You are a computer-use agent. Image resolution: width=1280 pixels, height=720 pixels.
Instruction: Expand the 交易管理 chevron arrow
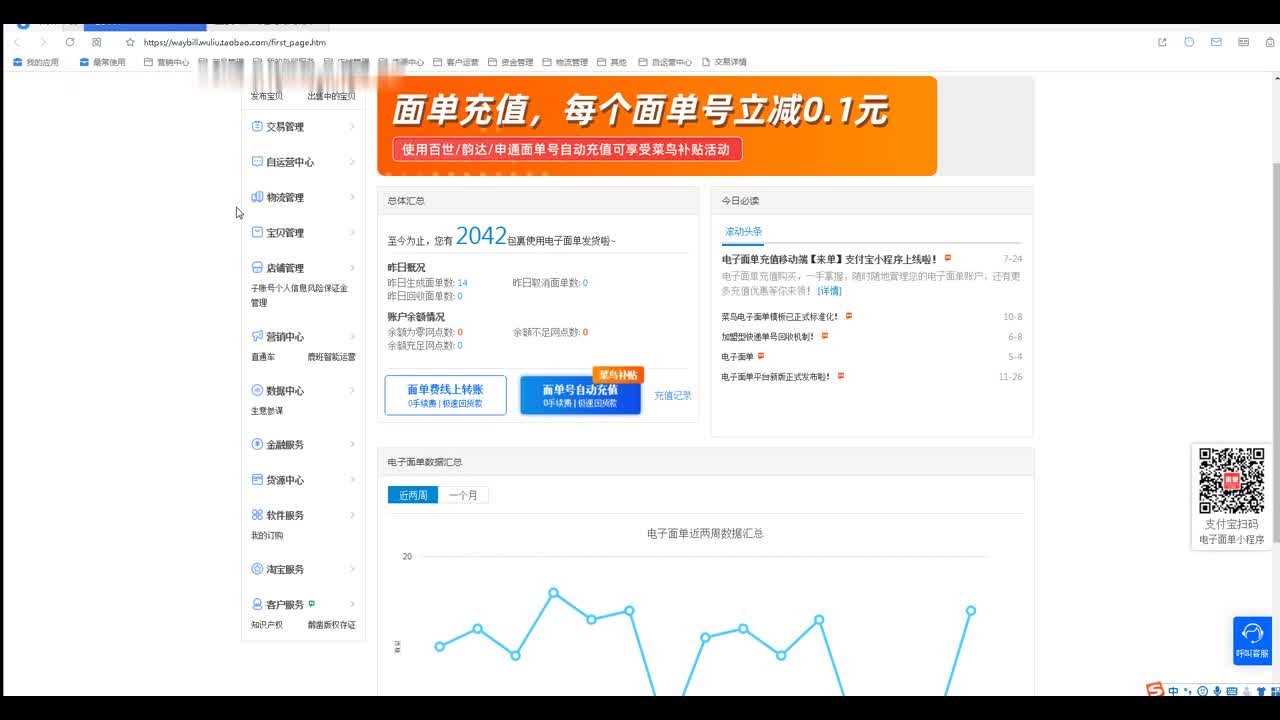click(x=352, y=127)
